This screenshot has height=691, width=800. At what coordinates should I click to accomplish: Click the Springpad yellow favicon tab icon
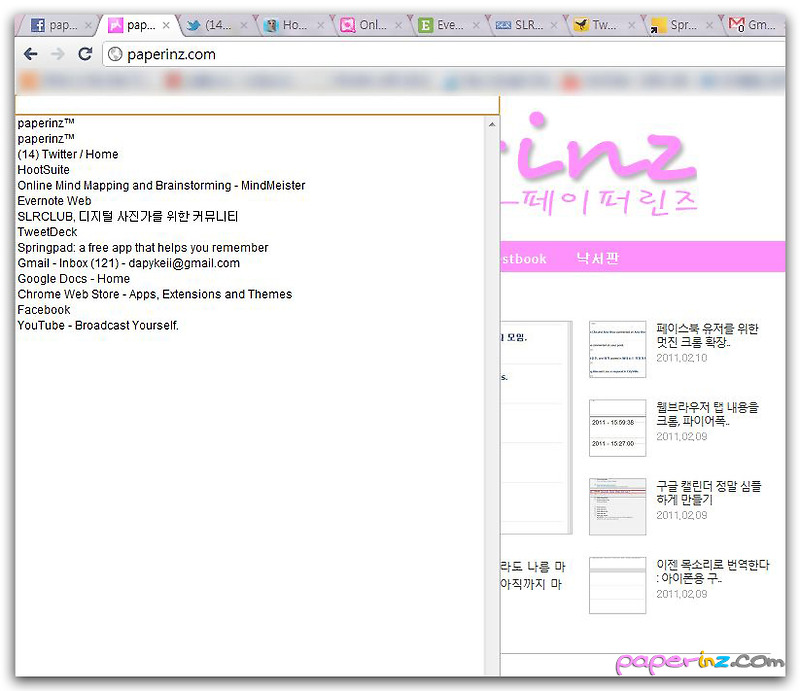[658, 25]
